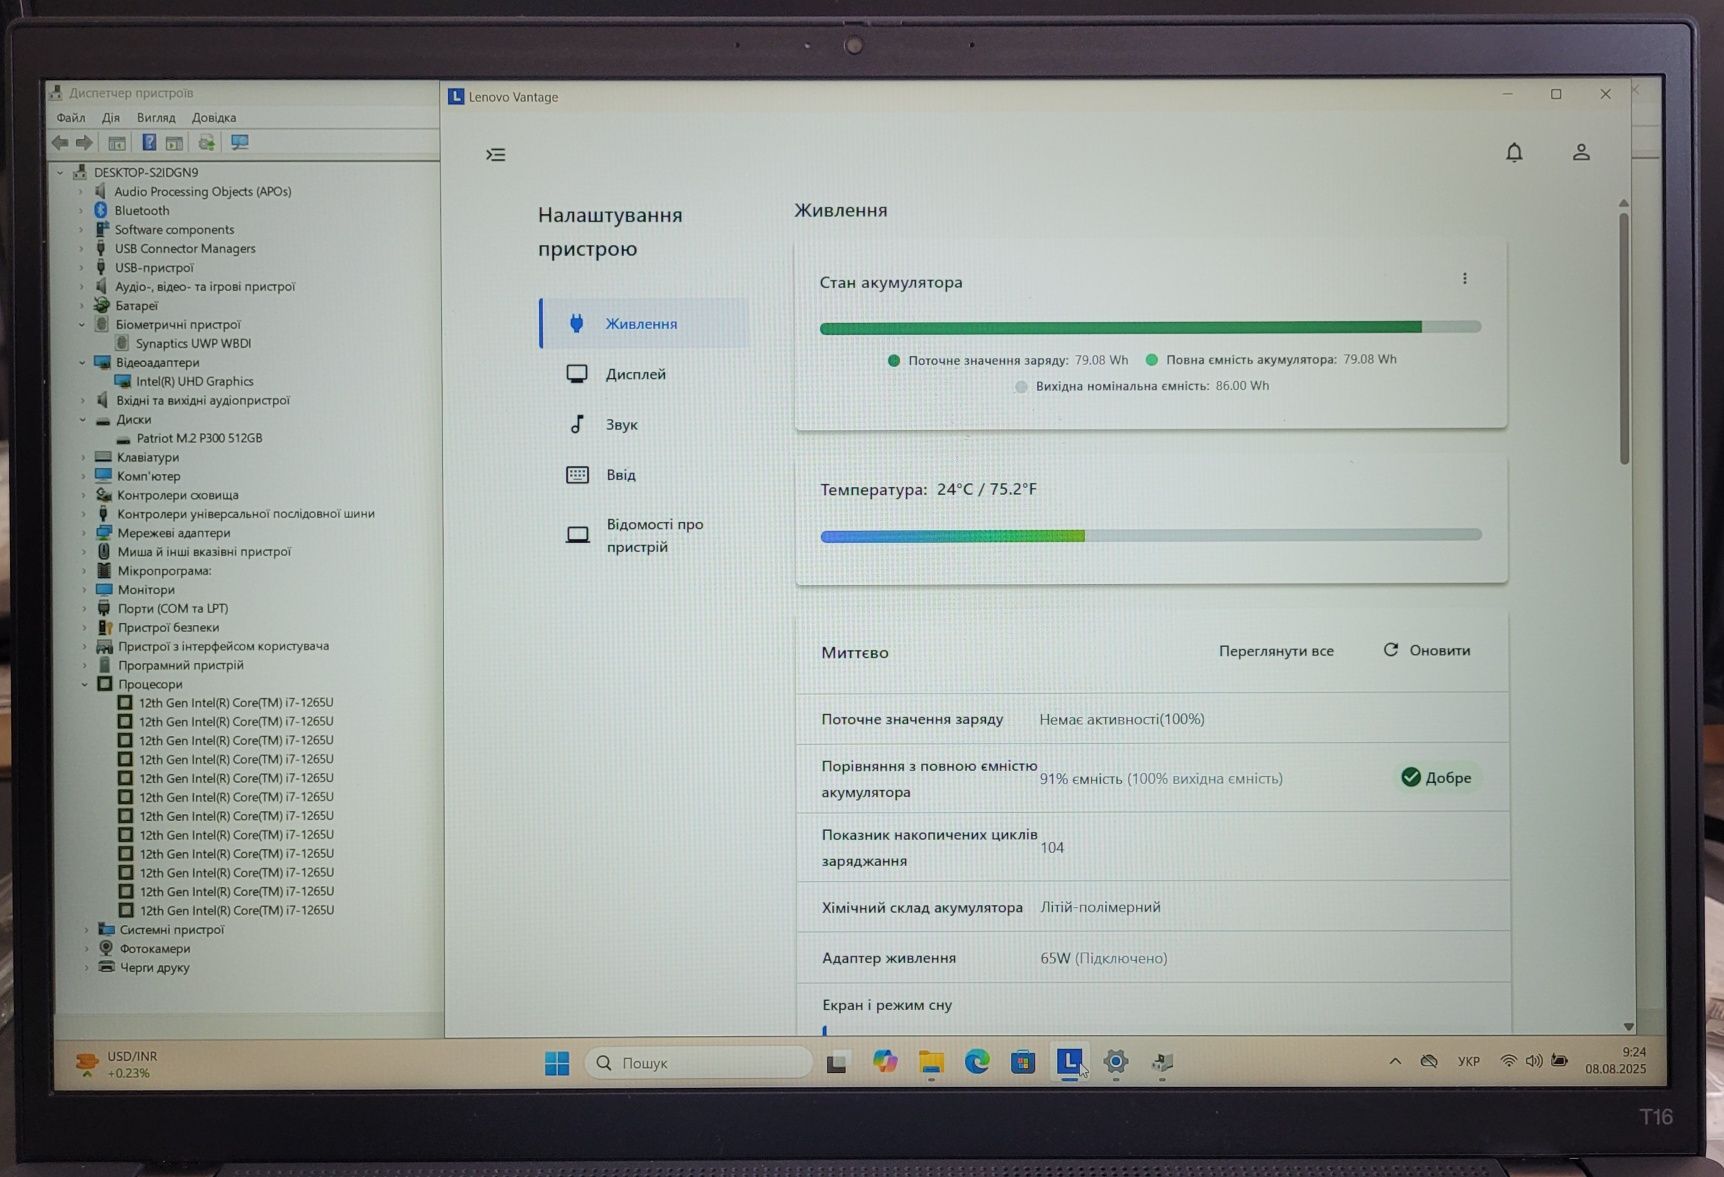Image resolution: width=1724 pixels, height=1177 pixels.
Task: Expand the Клавіатури tree node
Action: click(84, 458)
